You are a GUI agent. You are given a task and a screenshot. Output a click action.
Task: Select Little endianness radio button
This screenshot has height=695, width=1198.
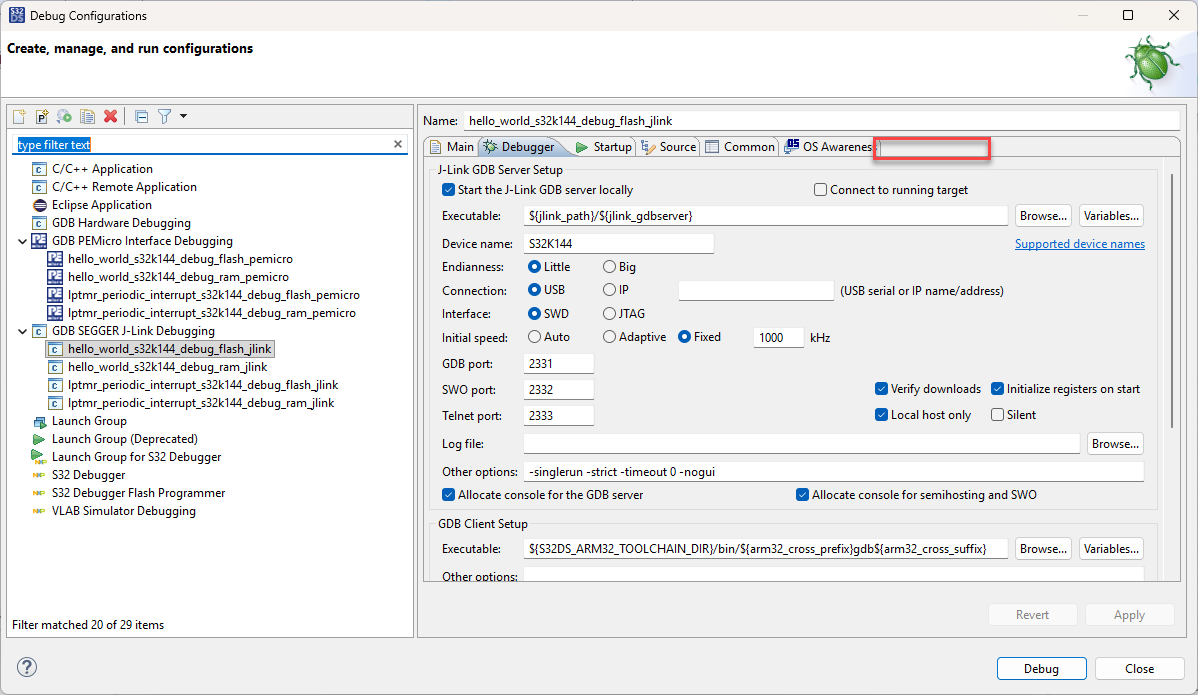click(x=534, y=267)
